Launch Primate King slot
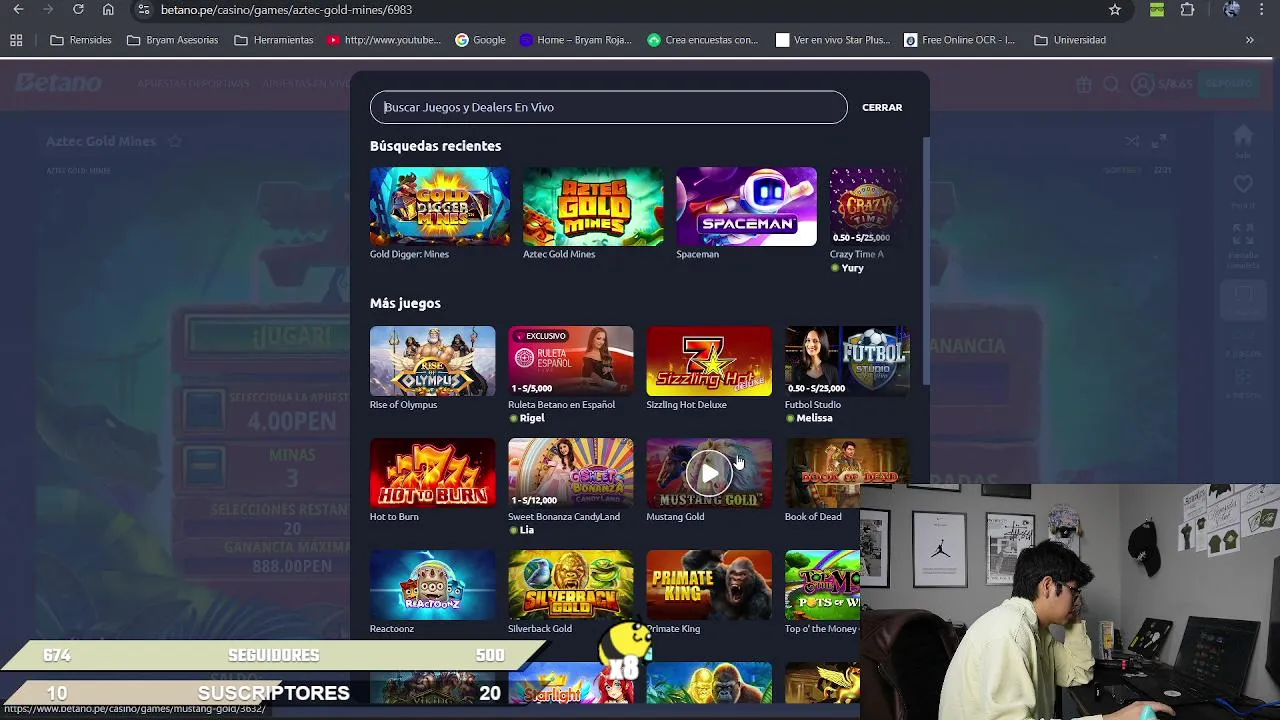1280x720 pixels. 709,585
